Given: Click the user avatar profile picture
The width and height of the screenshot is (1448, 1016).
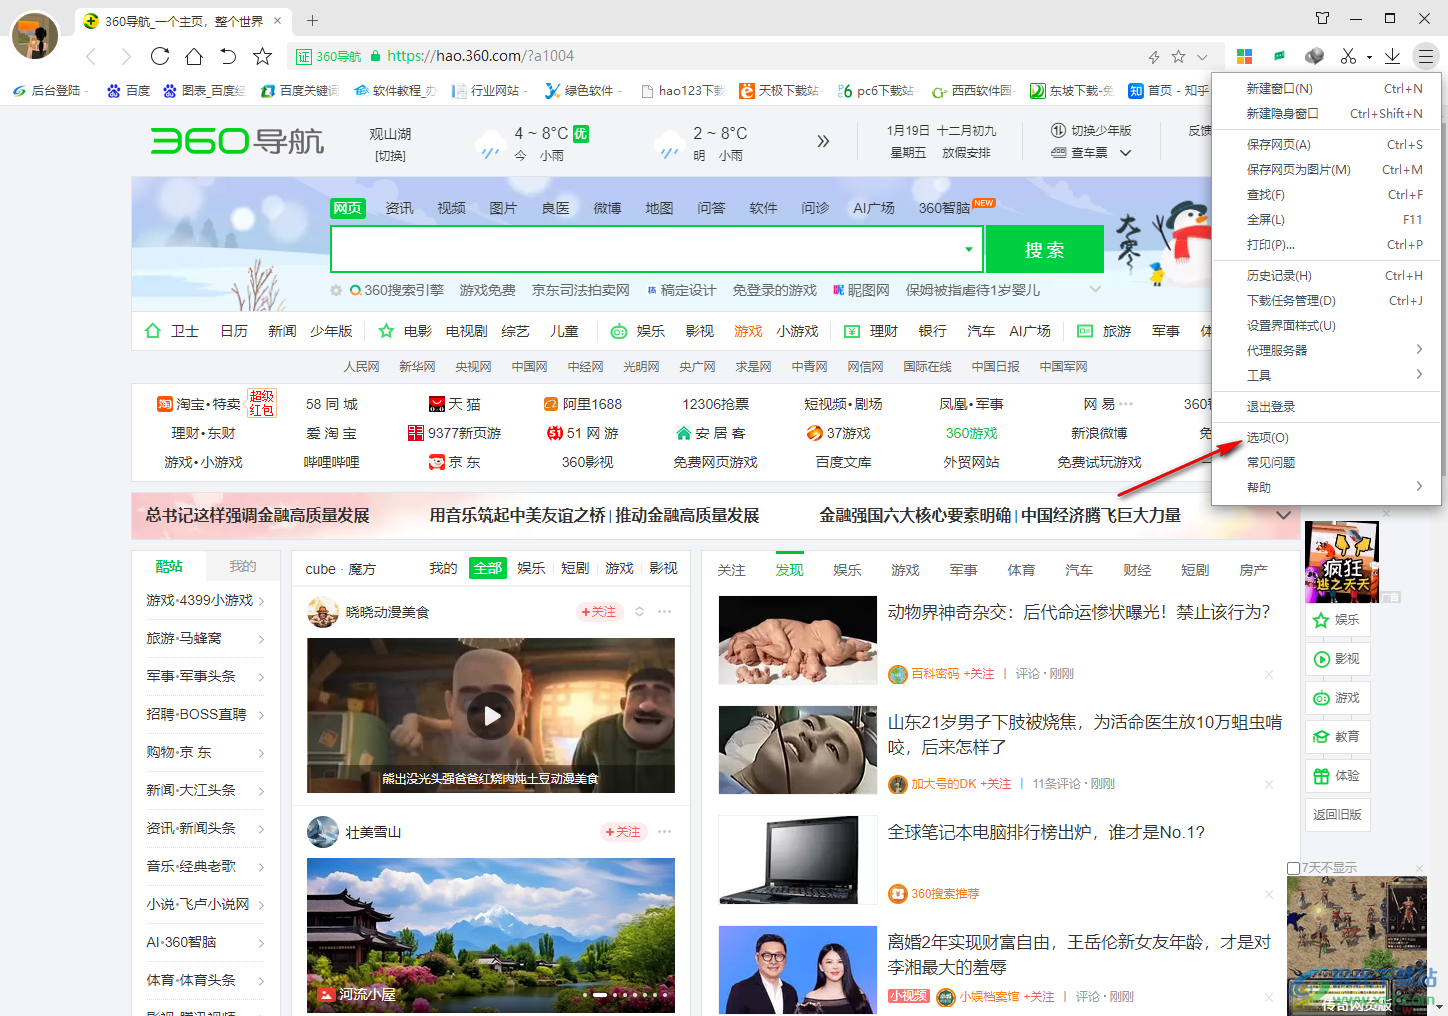Looking at the screenshot, I should (35, 36).
